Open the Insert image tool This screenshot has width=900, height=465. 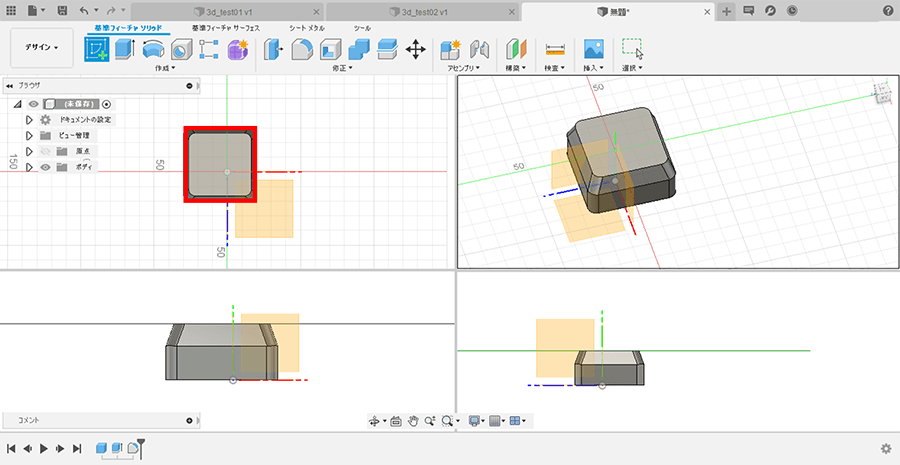point(594,49)
